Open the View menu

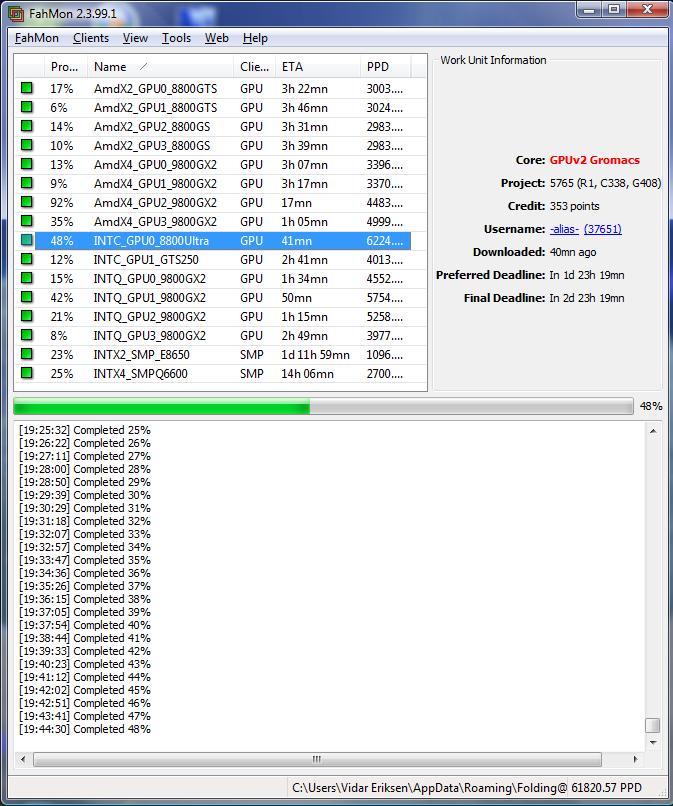click(135, 38)
